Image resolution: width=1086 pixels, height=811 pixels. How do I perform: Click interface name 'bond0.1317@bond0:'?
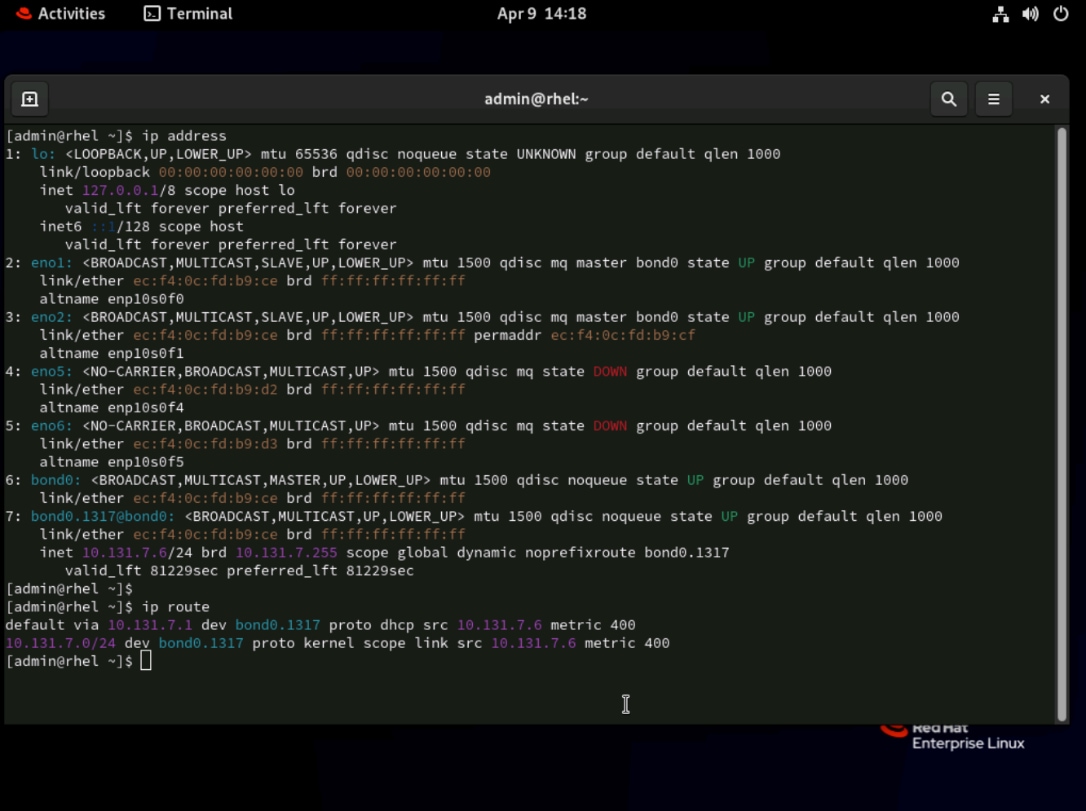point(103,516)
